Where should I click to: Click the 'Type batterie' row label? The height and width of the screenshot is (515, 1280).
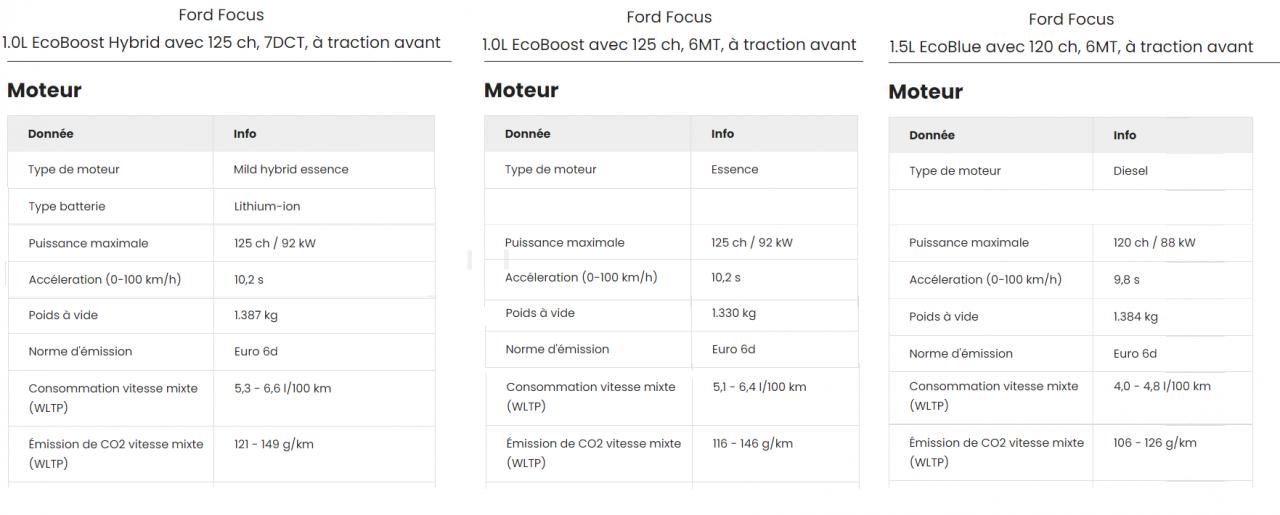click(x=66, y=206)
